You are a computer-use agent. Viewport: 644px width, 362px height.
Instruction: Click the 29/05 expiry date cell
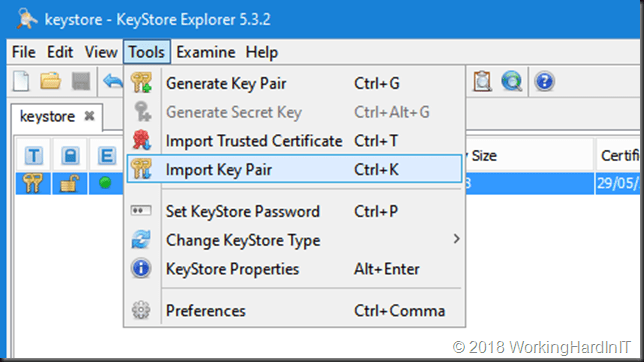(618, 183)
